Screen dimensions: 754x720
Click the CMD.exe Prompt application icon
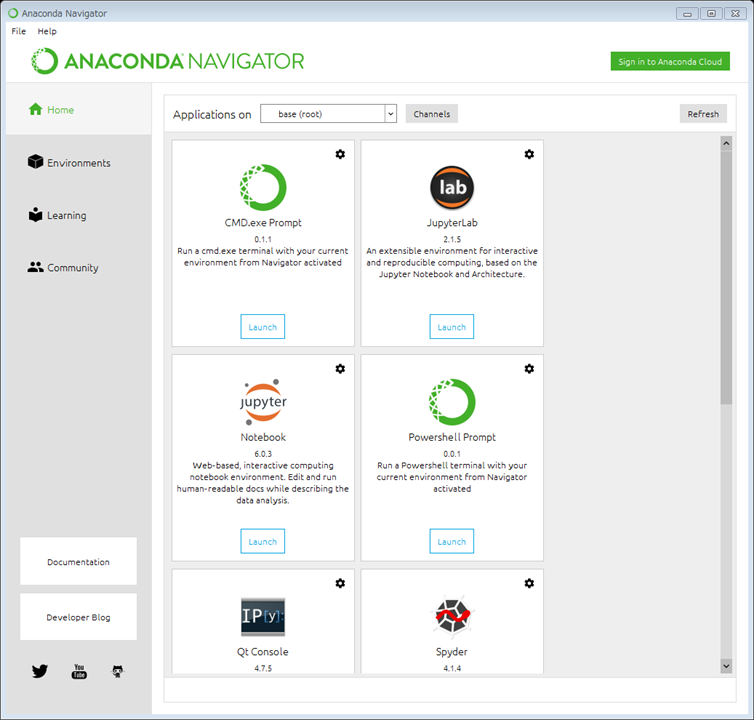263,188
